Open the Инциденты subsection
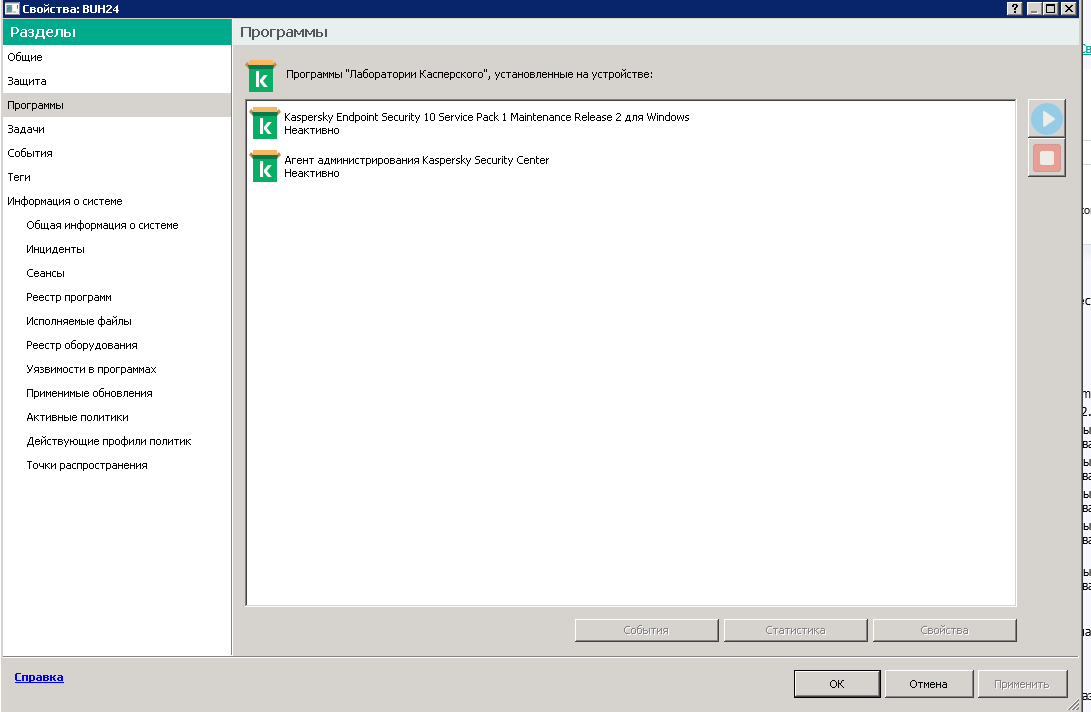The image size is (1091, 712). tap(56, 249)
